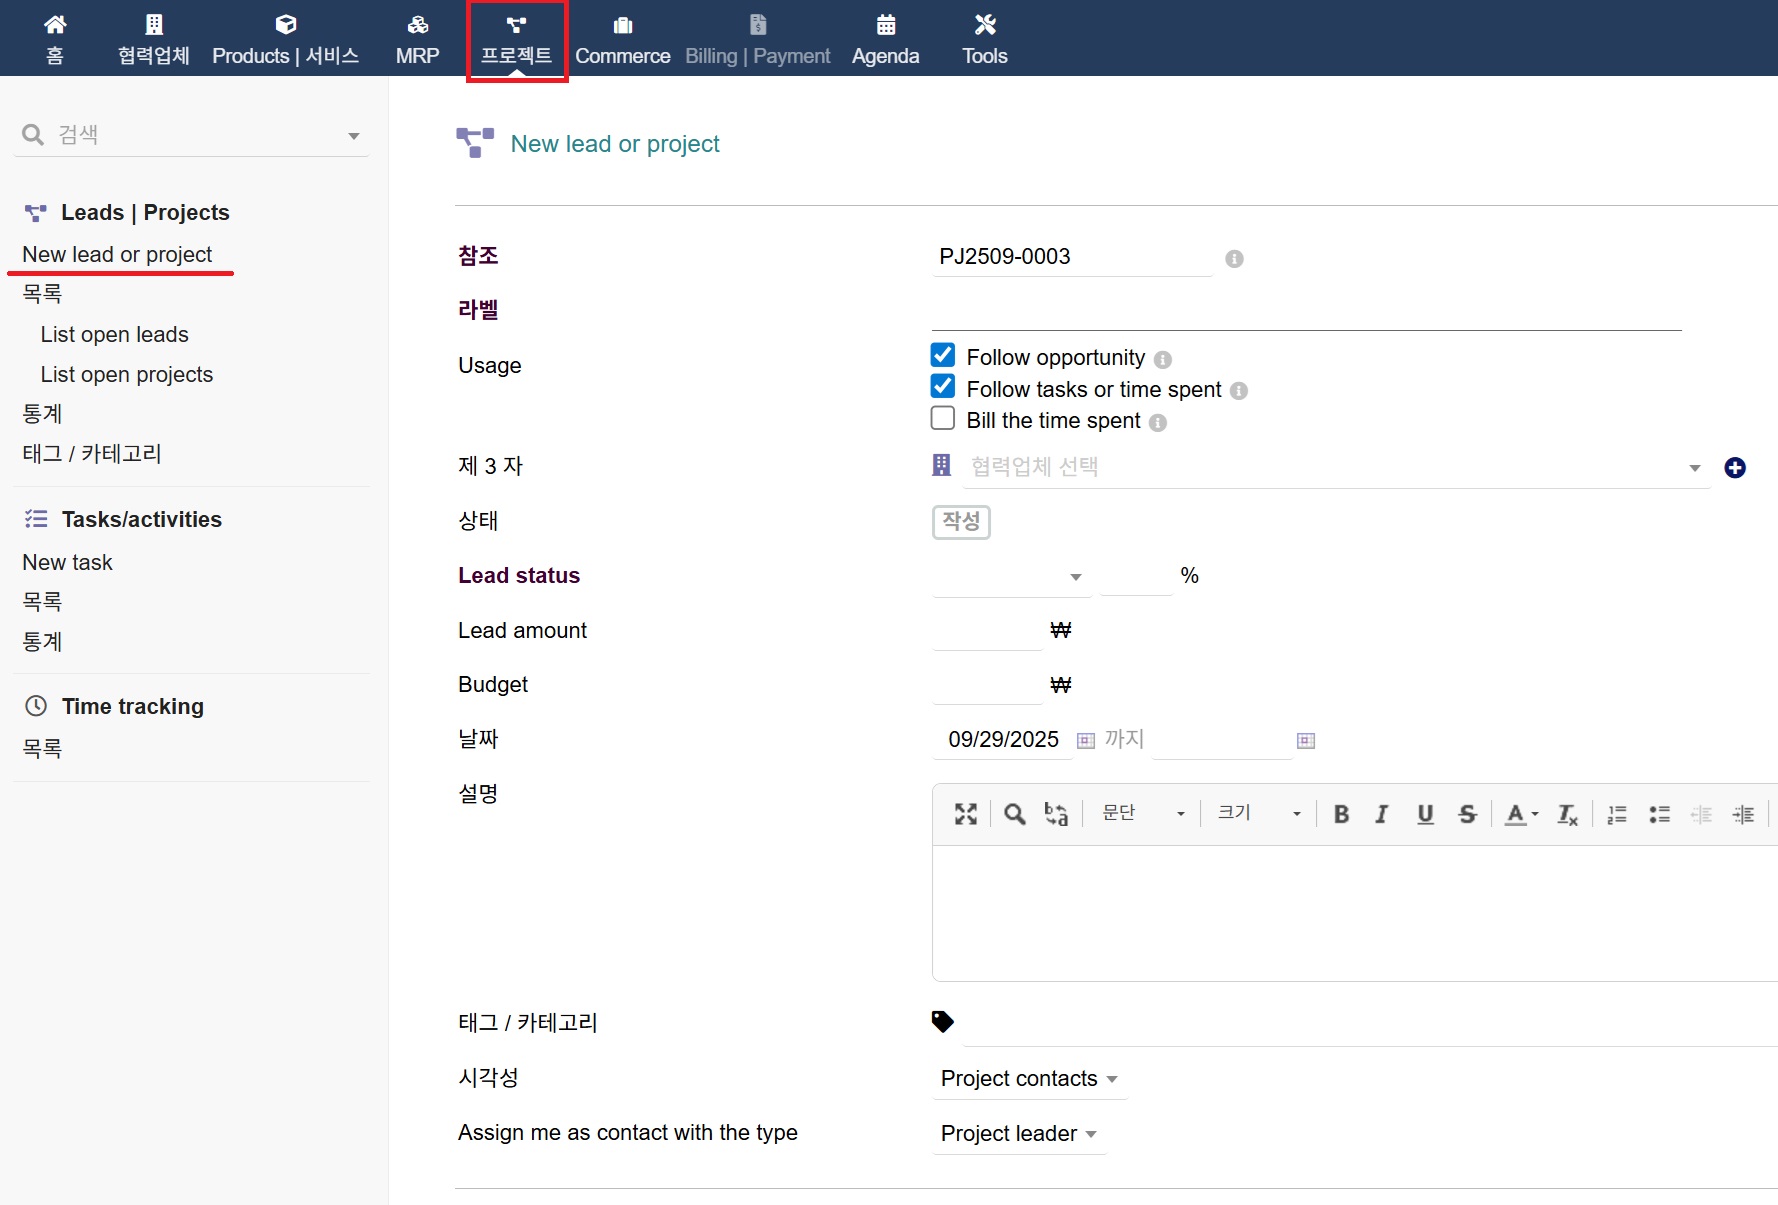Click New task in sidebar
This screenshot has height=1205, width=1778.
(67, 563)
